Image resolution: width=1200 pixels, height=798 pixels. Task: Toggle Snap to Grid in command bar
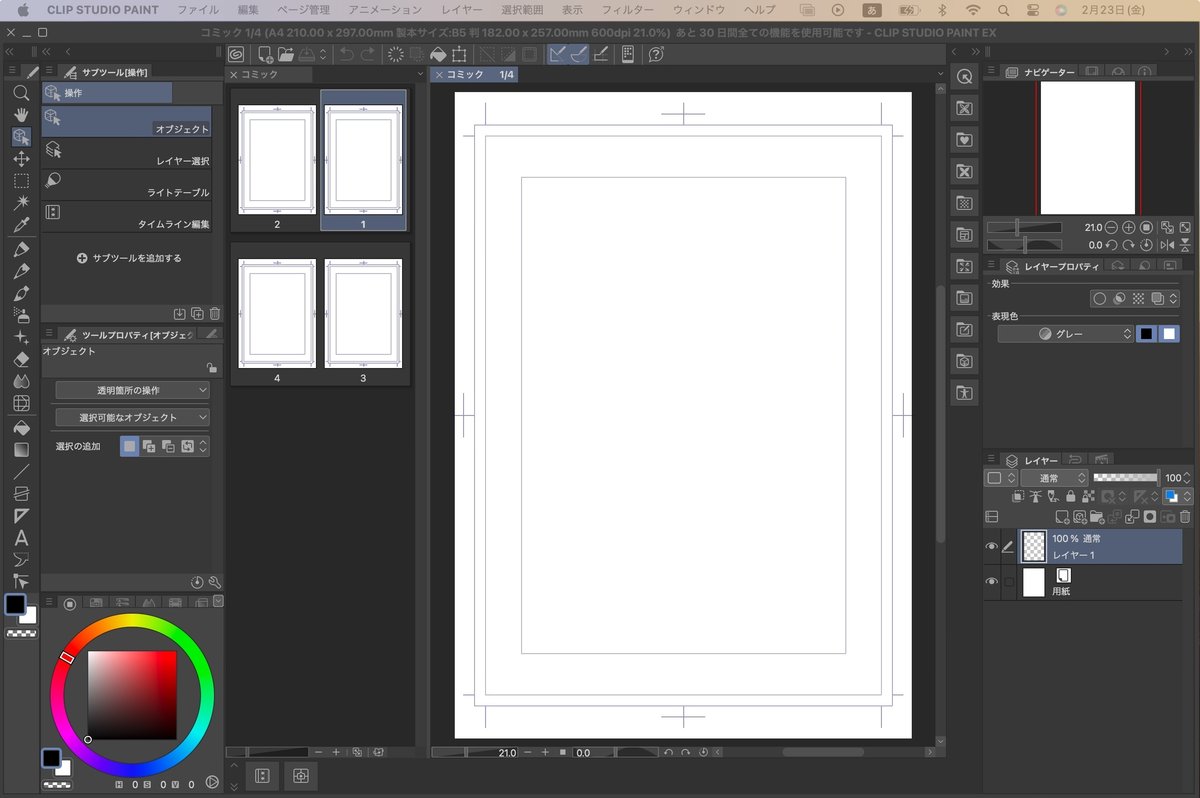[601, 54]
